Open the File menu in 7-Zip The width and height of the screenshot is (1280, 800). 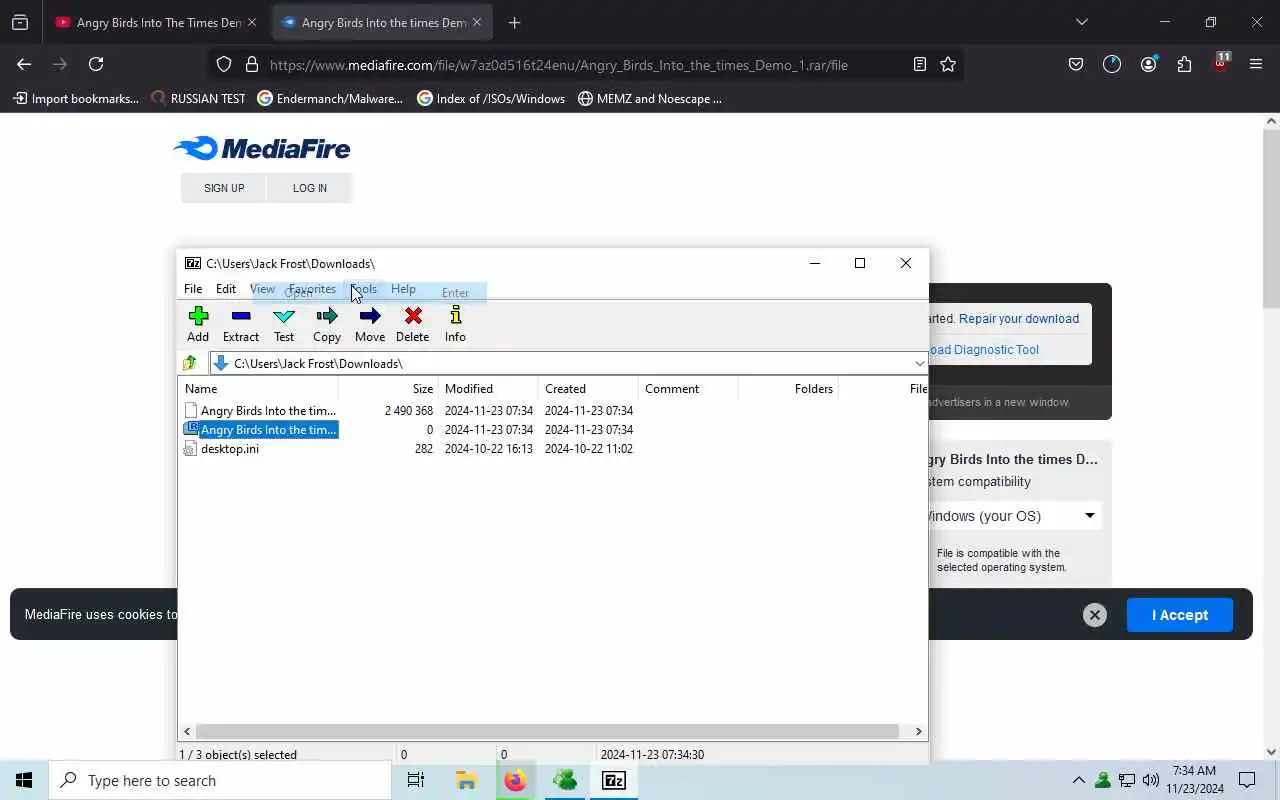click(x=193, y=289)
